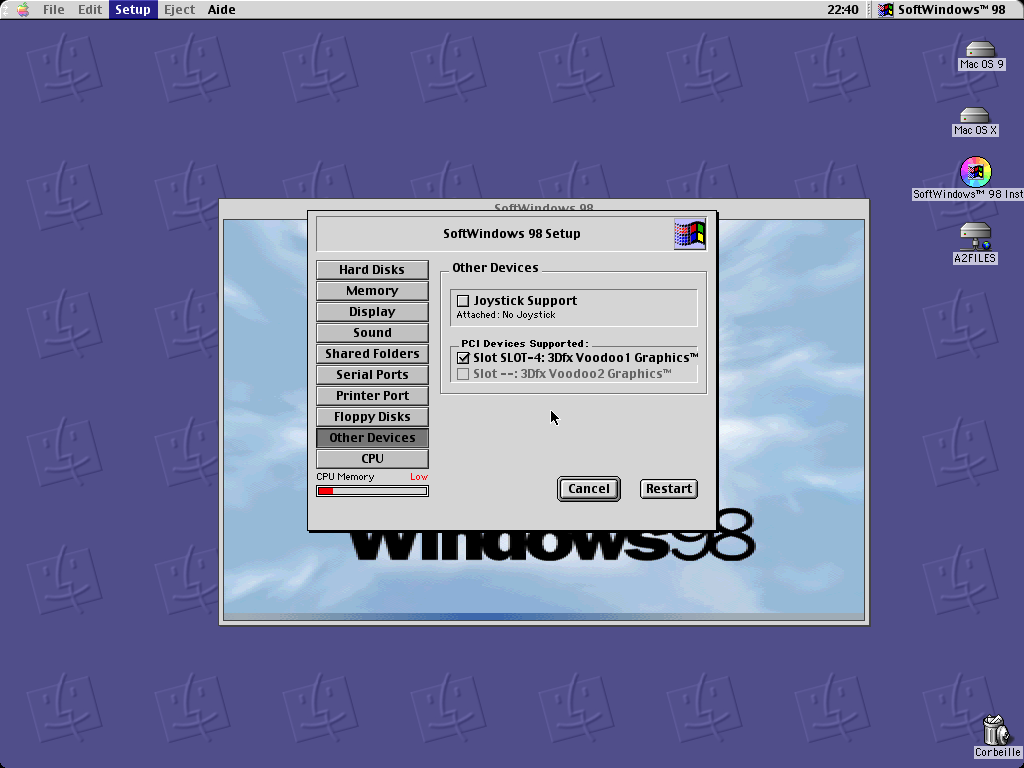Click the "Attached: No Joystick" text
The height and width of the screenshot is (768, 1024).
point(505,315)
